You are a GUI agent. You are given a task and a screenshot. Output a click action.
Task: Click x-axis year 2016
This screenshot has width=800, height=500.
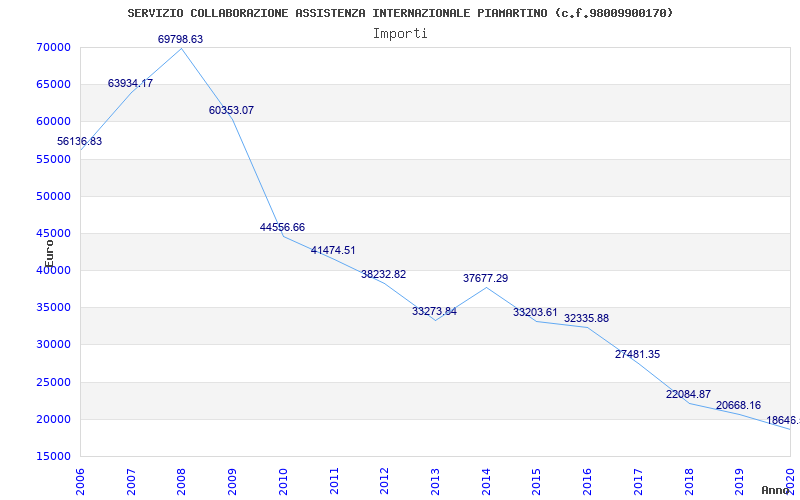coord(587,481)
